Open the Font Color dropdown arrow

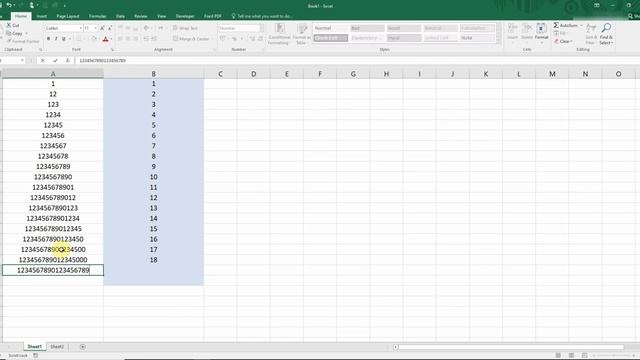coord(111,39)
